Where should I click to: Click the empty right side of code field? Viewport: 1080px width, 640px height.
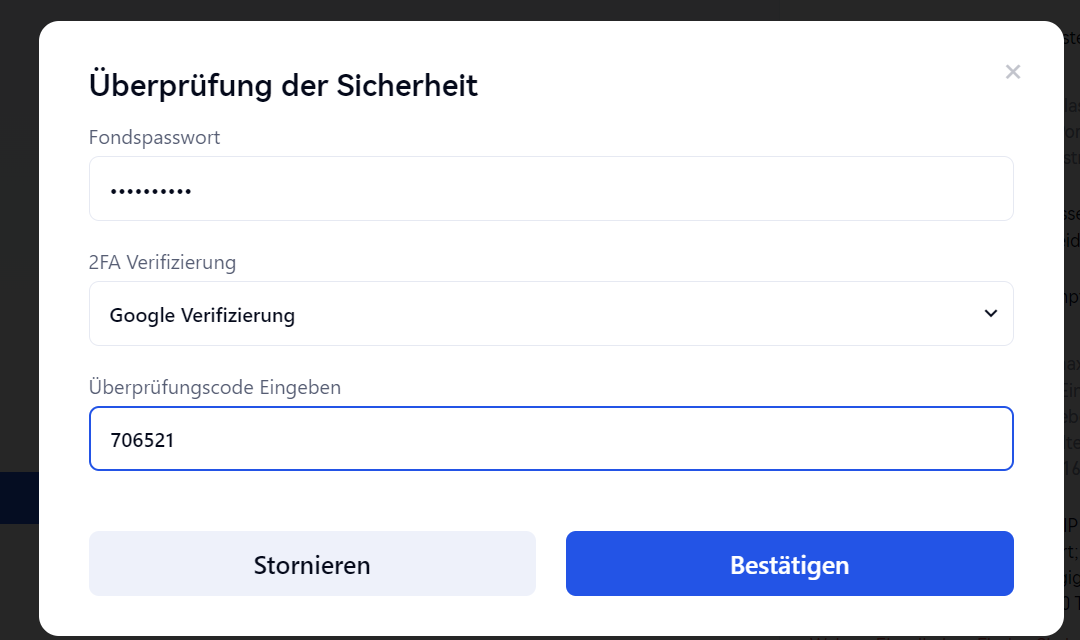850,439
